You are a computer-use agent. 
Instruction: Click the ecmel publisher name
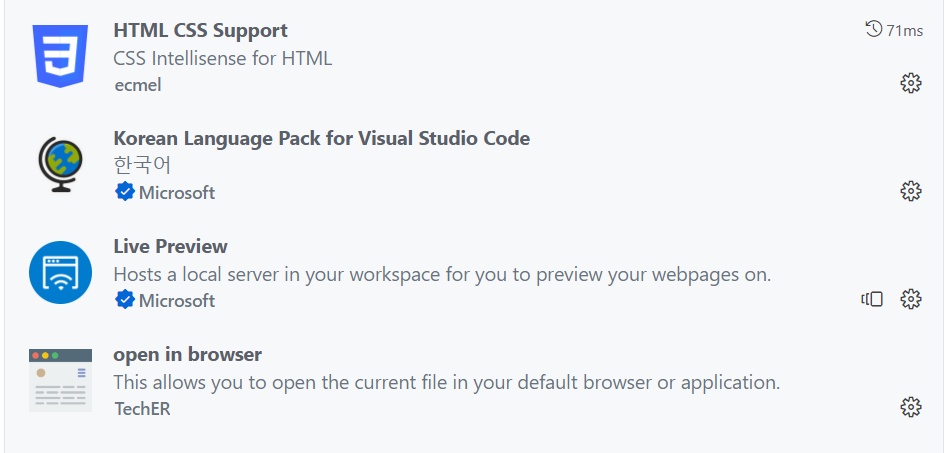(x=138, y=85)
